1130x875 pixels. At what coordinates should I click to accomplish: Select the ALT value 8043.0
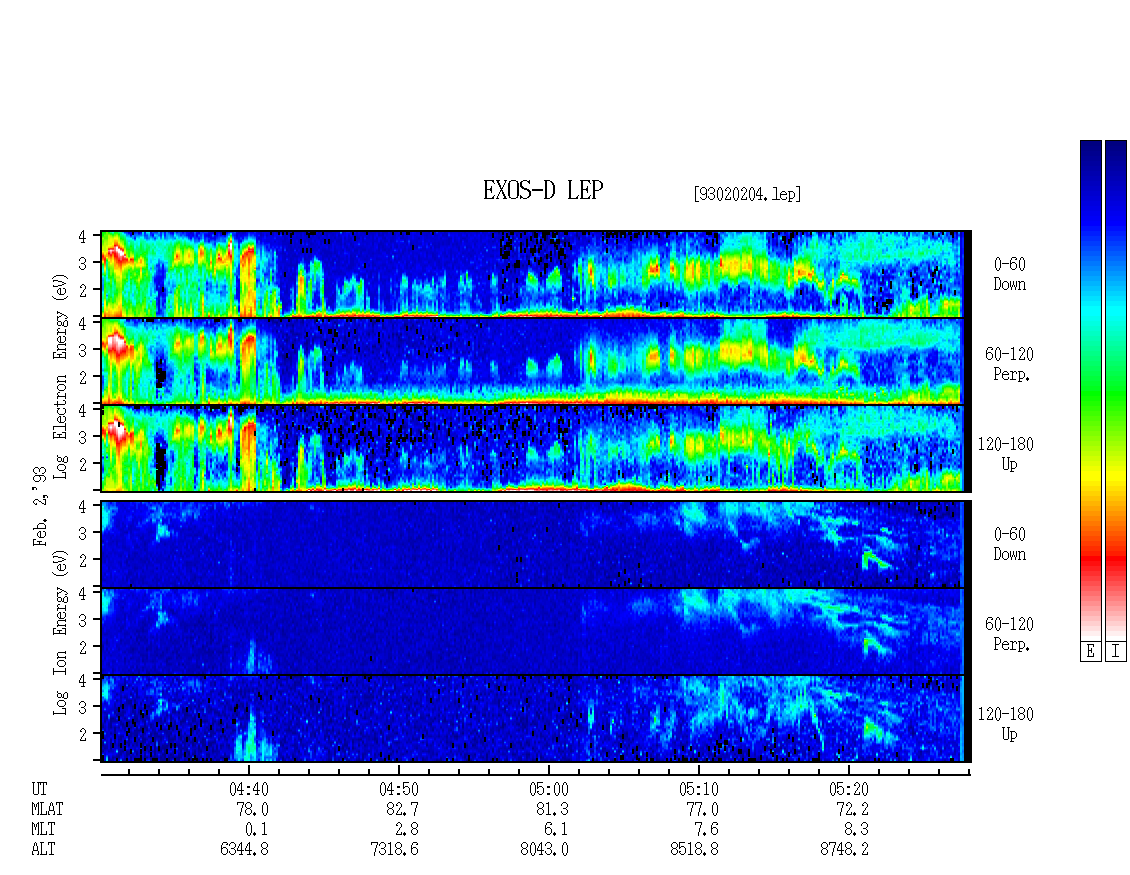pyautogui.click(x=544, y=850)
